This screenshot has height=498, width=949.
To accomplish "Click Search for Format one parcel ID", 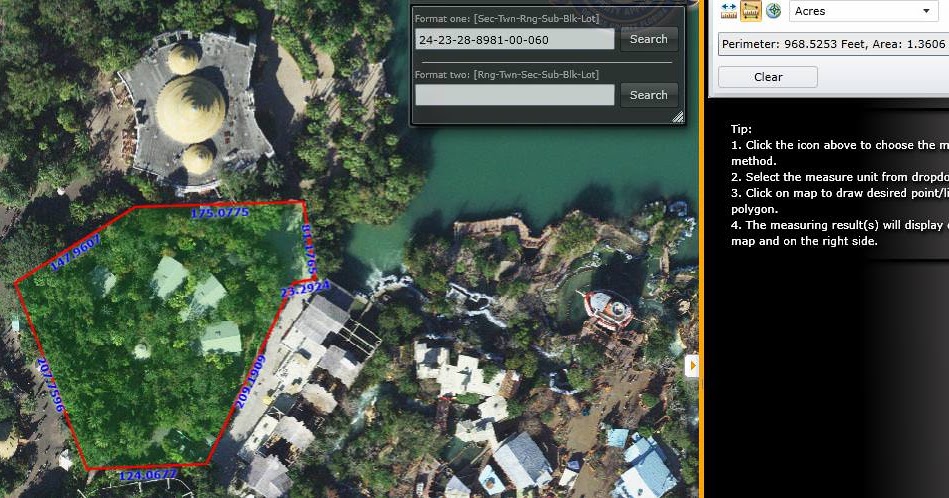I will (648, 39).
